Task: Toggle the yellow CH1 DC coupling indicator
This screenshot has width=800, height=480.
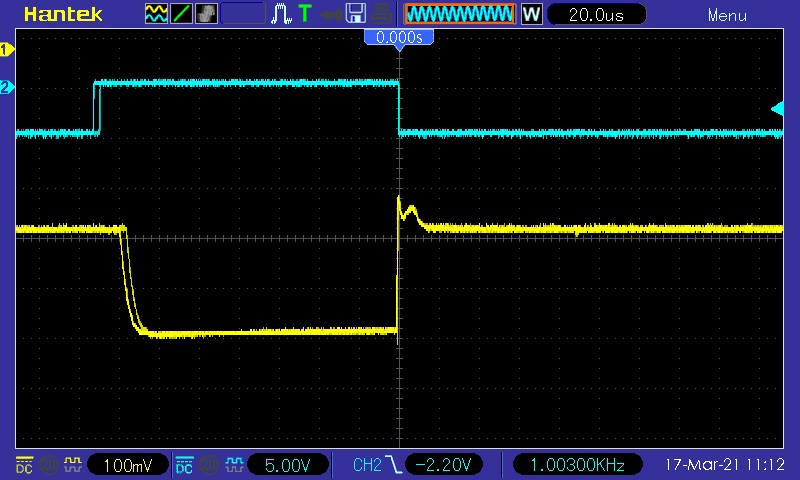Action: (x=24, y=464)
